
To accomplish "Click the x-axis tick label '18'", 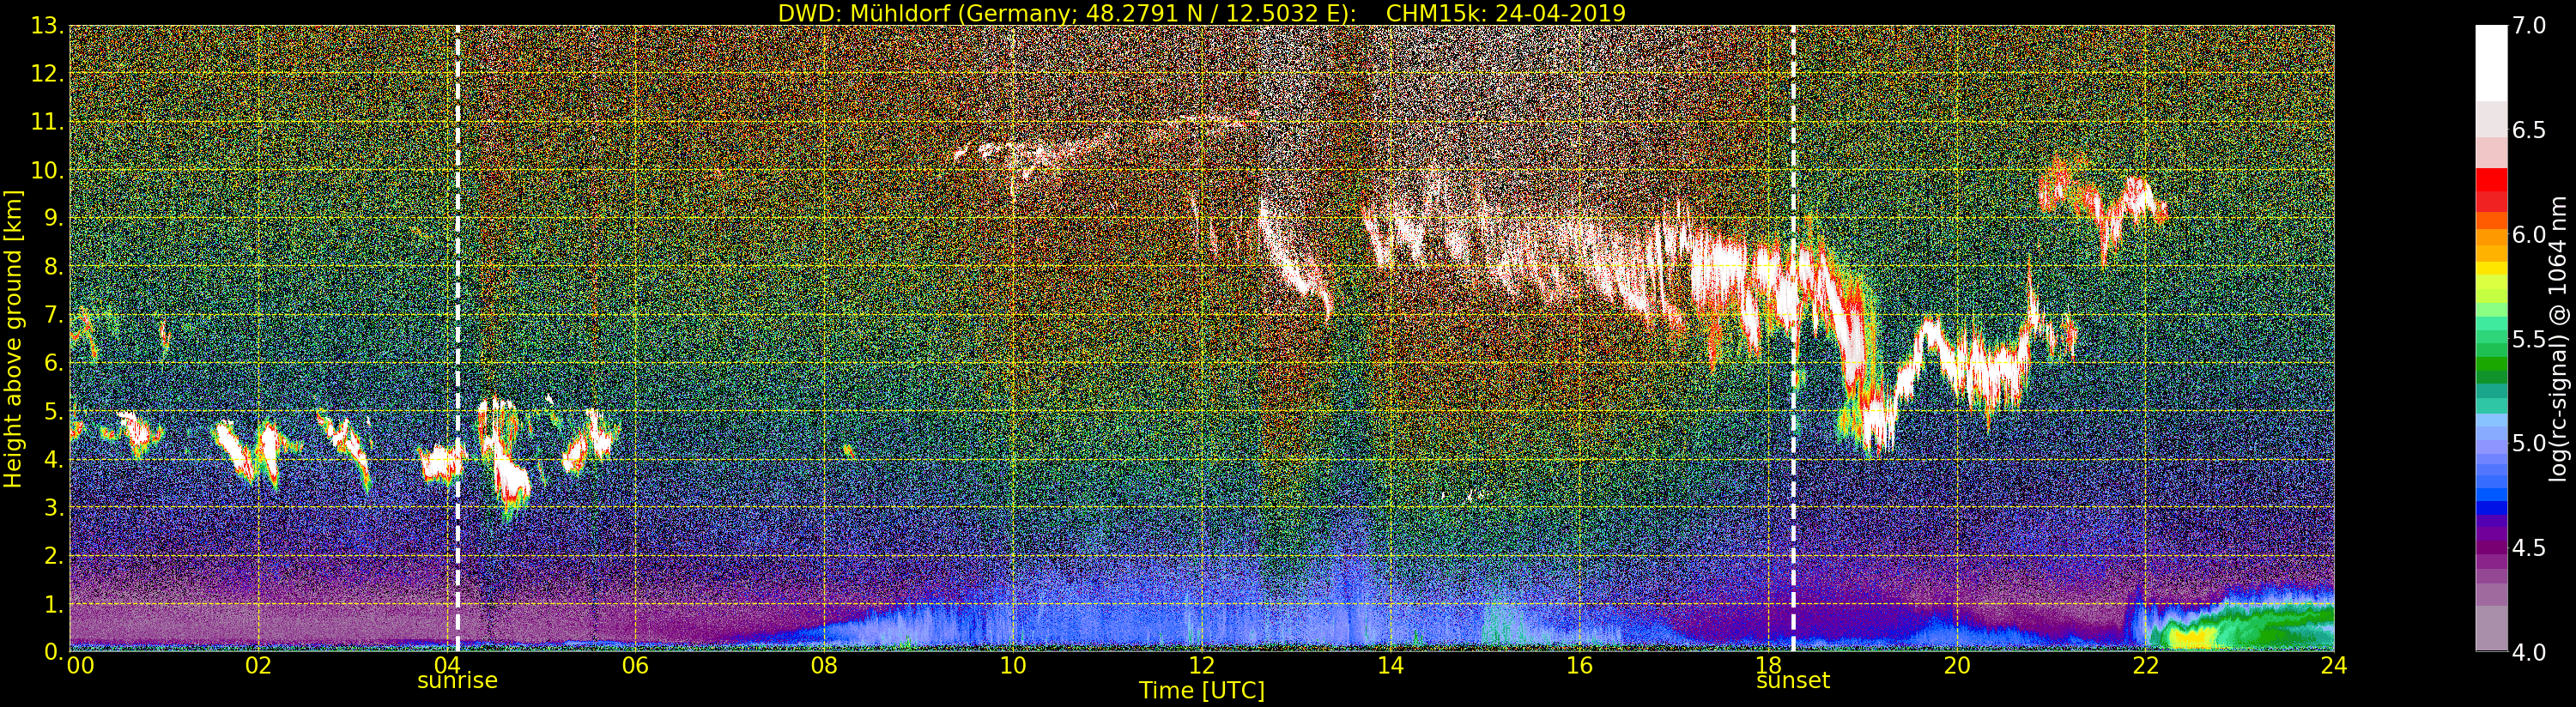I will point(1768,666).
